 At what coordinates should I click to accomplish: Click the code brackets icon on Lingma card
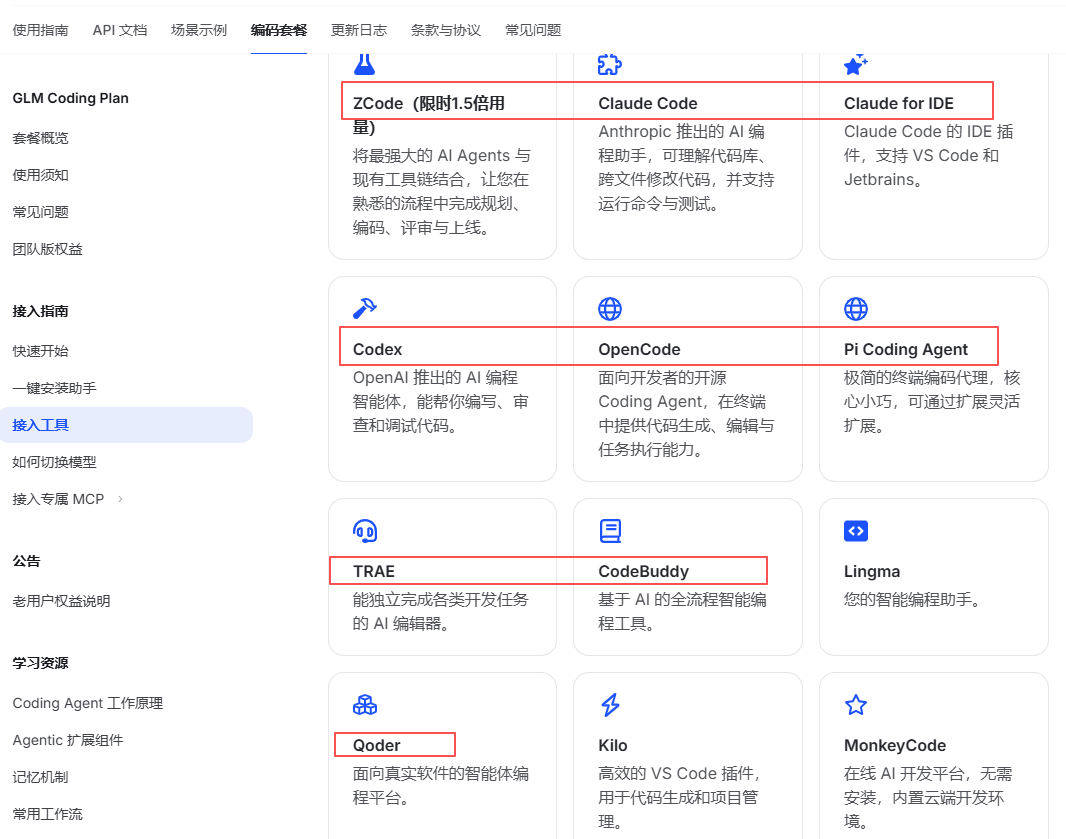tap(856, 531)
